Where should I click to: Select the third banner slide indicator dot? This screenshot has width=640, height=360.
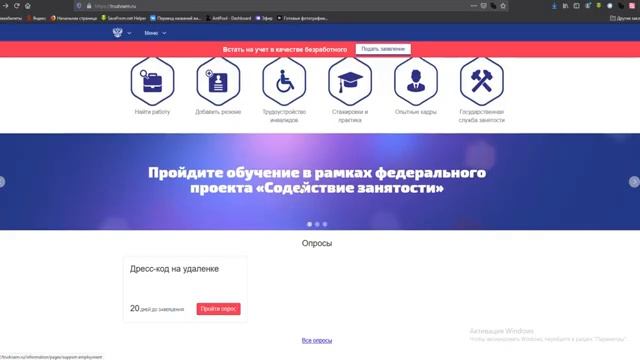click(x=325, y=224)
